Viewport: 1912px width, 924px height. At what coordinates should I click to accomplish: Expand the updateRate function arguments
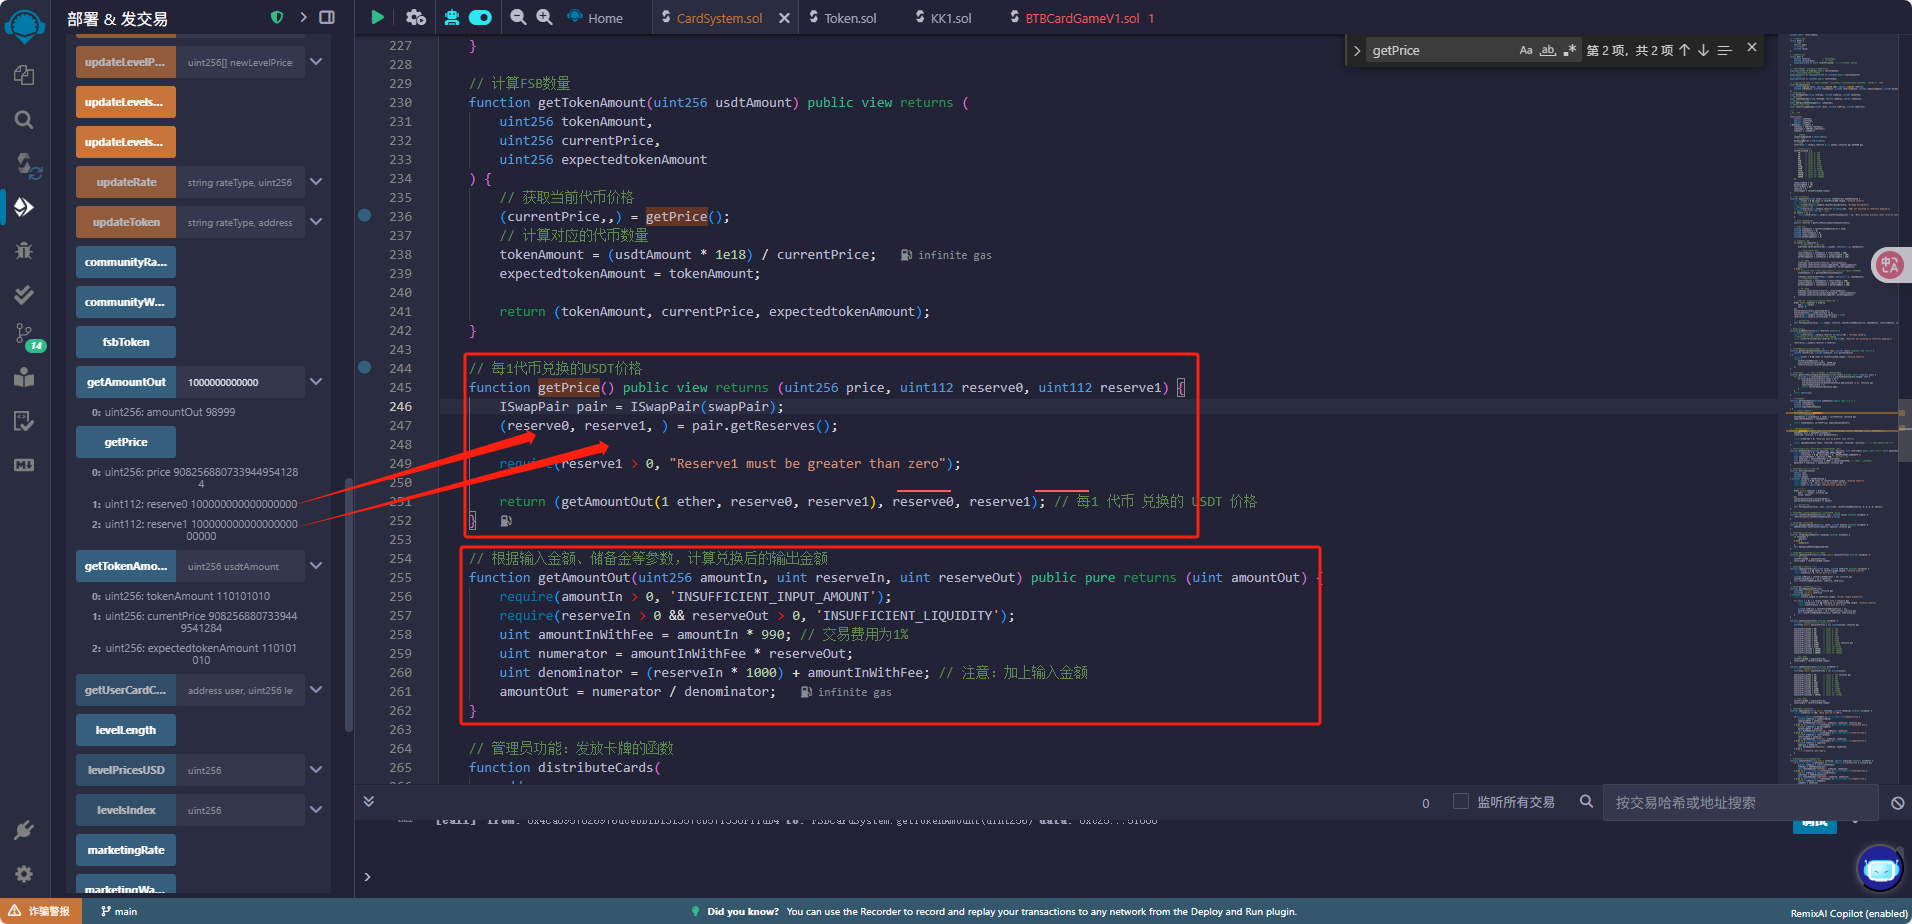316,182
